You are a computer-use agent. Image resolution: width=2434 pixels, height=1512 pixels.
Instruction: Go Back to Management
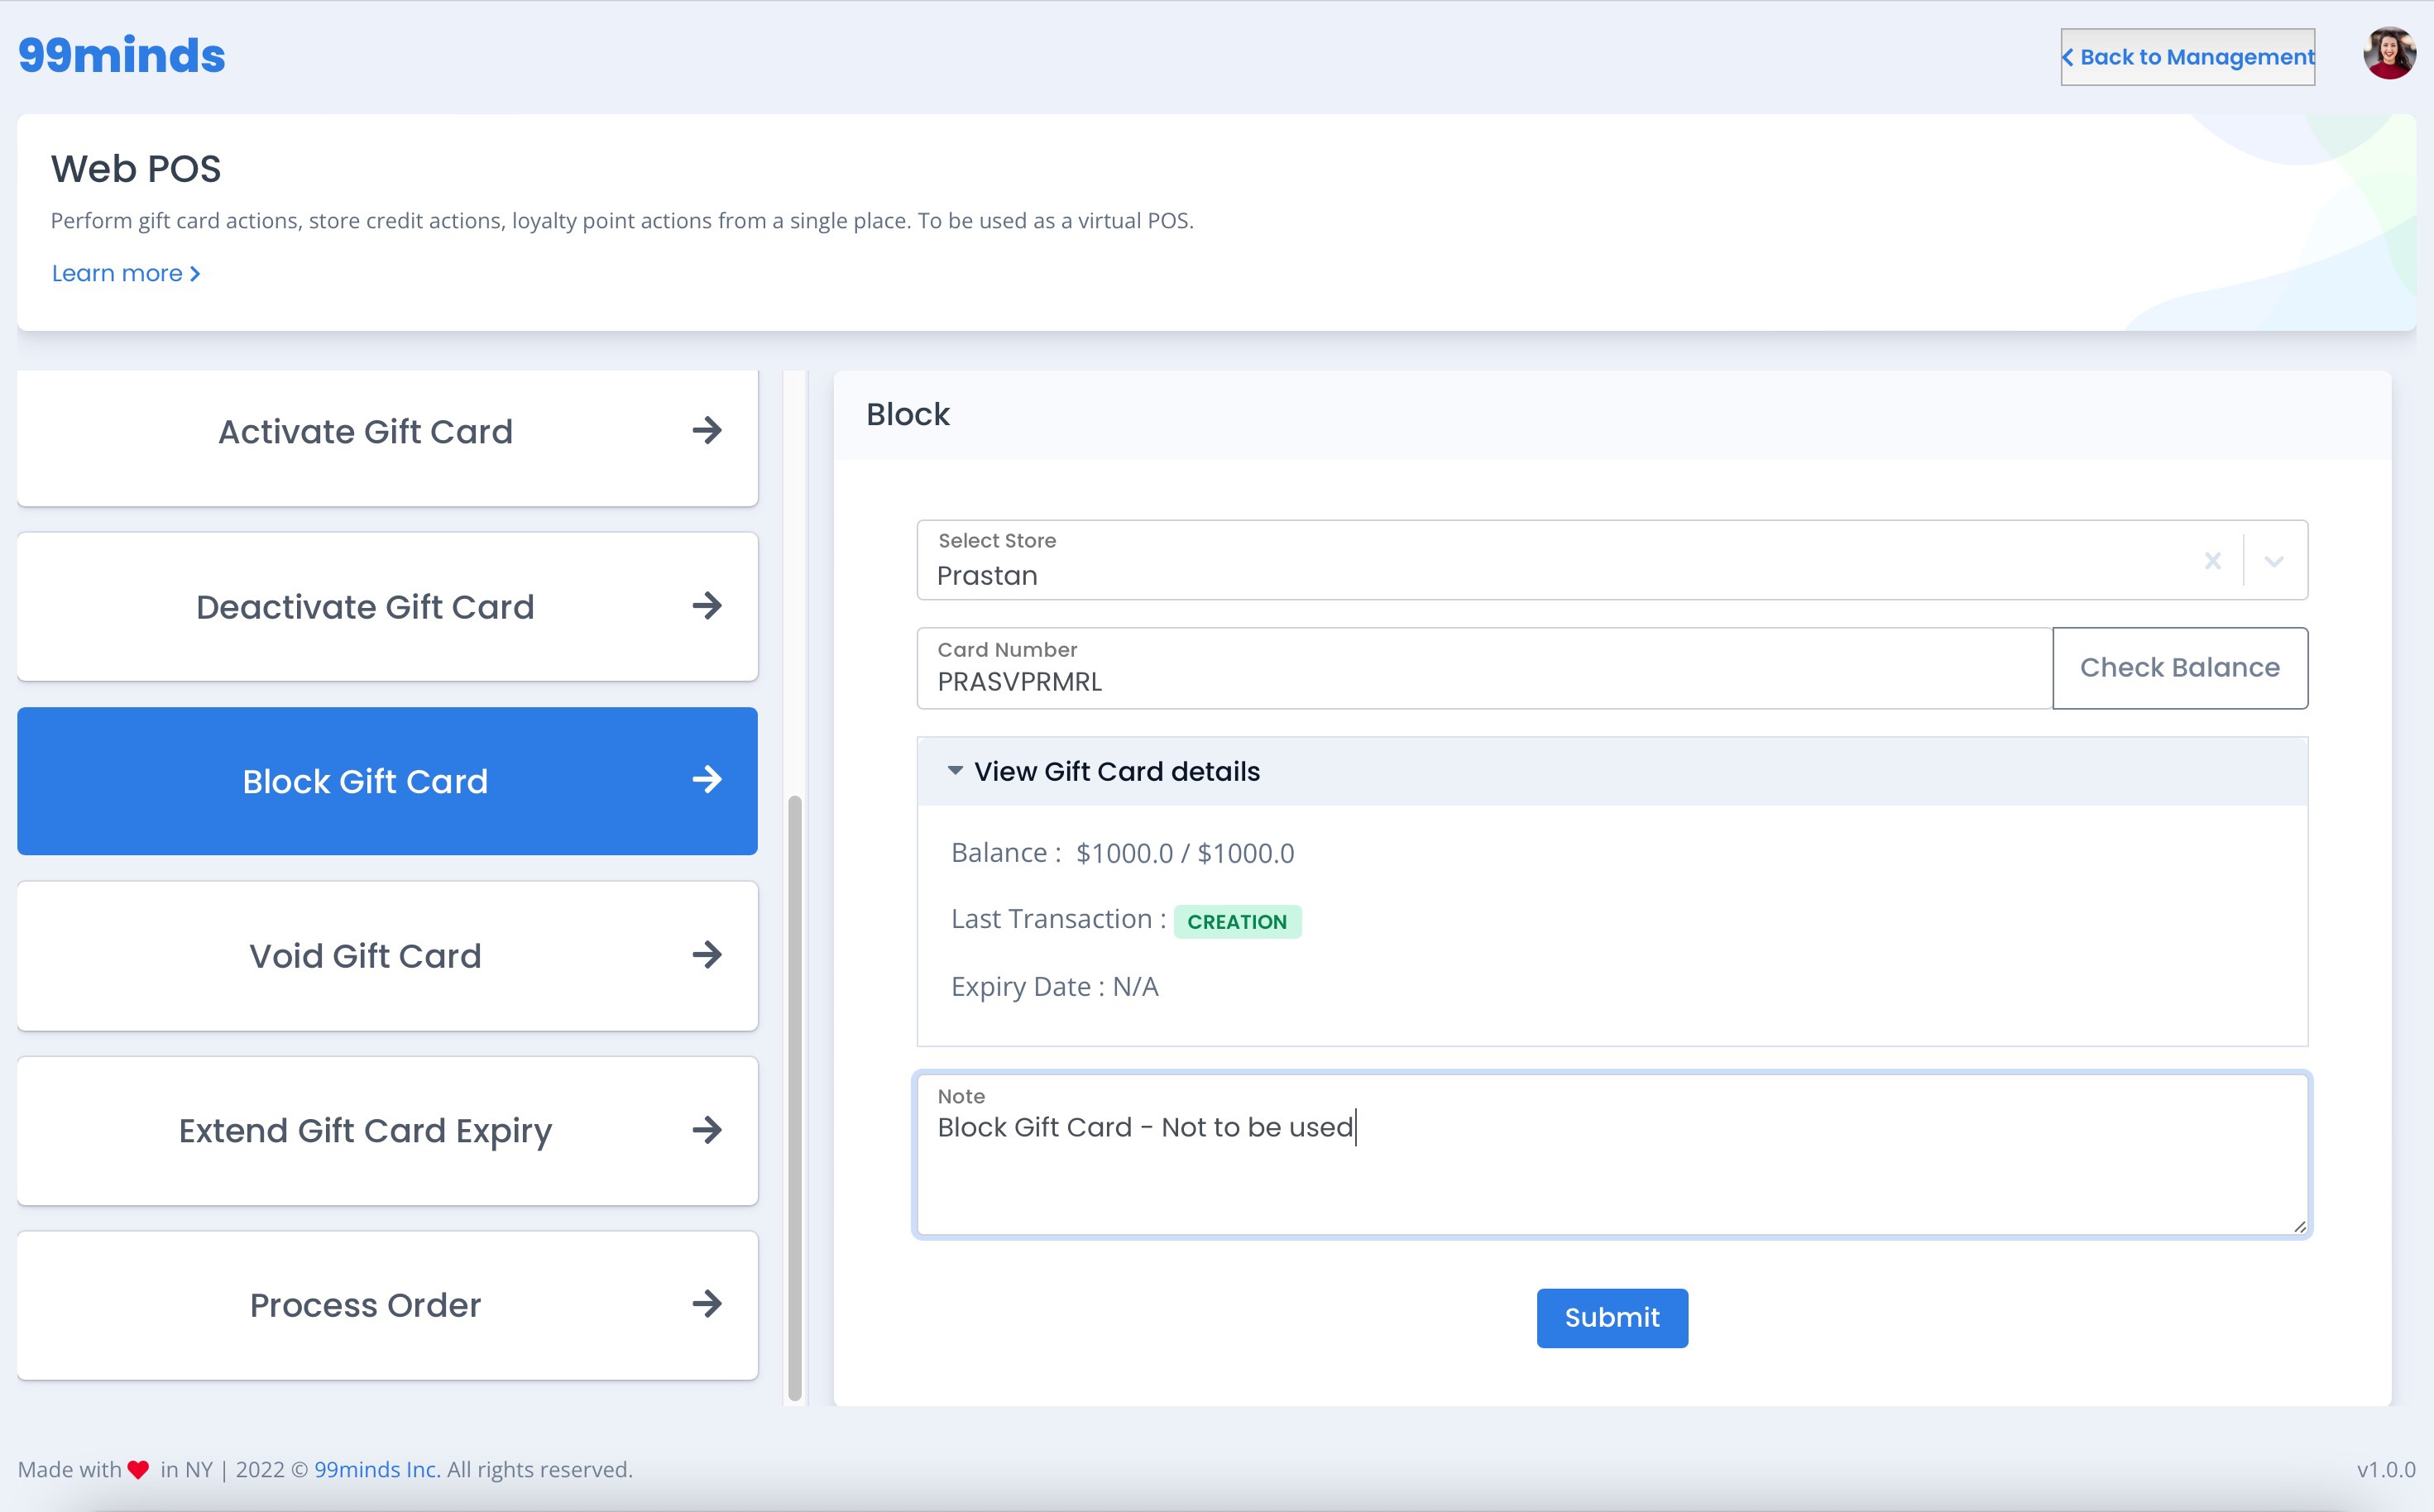pos(2187,57)
